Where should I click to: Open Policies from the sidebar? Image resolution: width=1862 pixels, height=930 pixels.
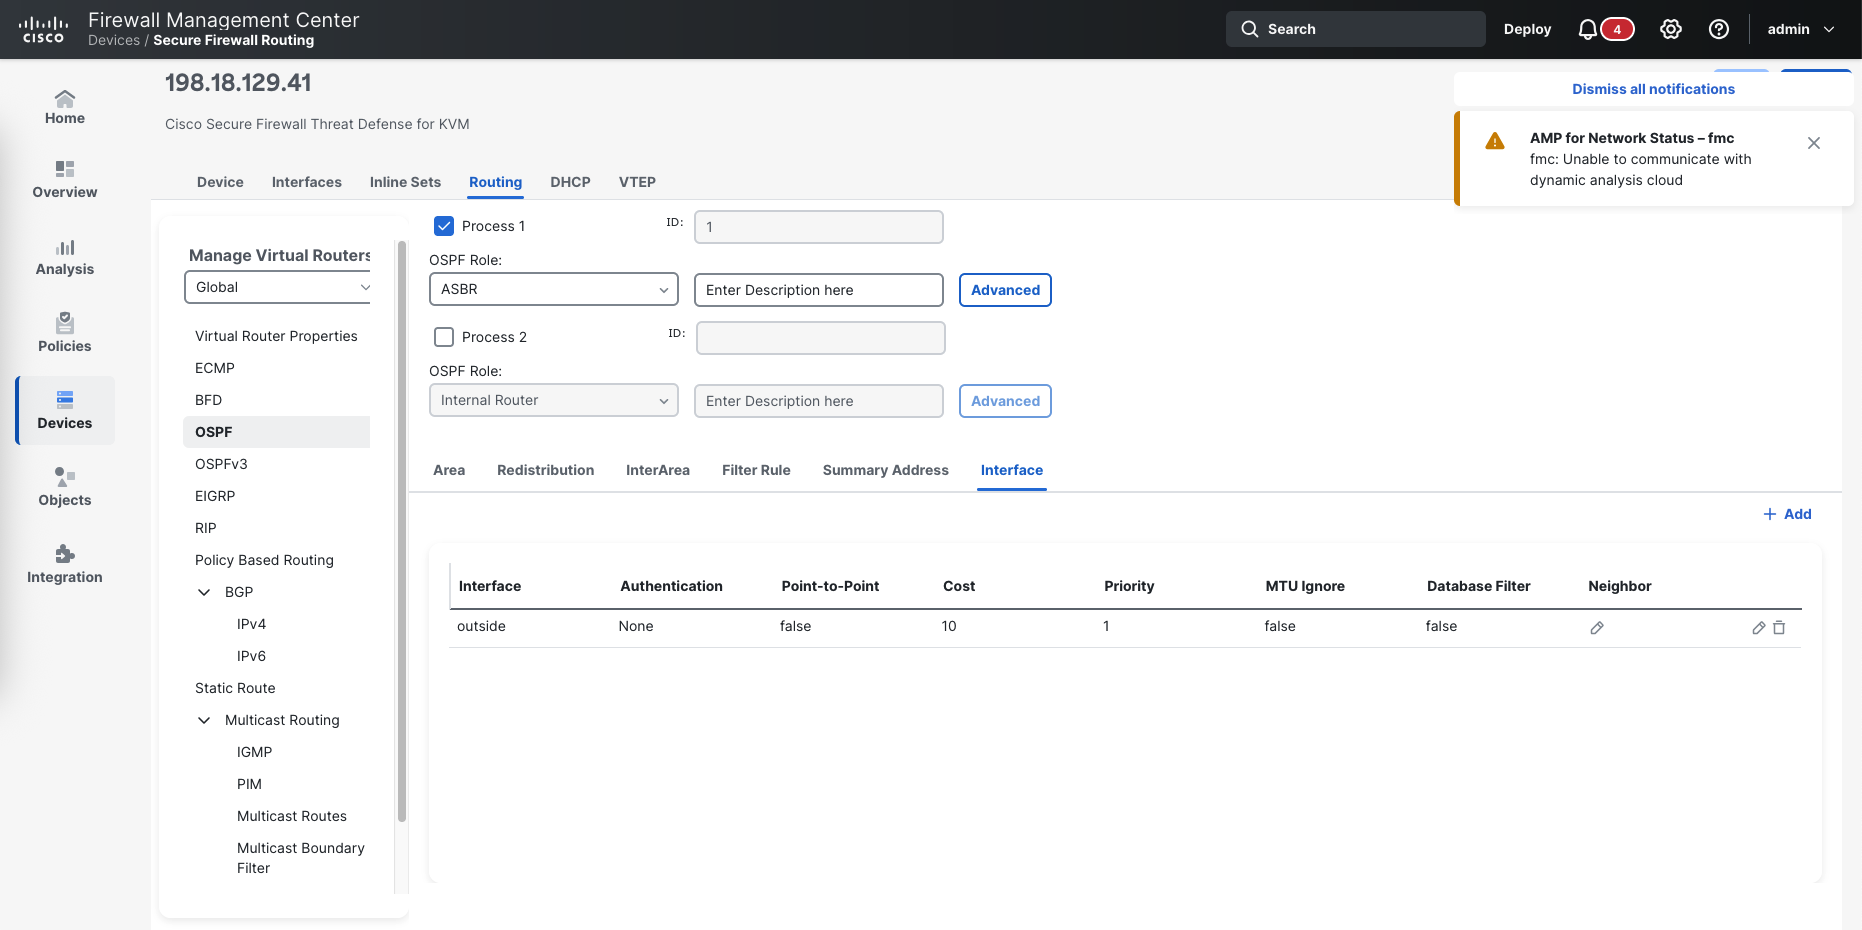[x=65, y=333]
